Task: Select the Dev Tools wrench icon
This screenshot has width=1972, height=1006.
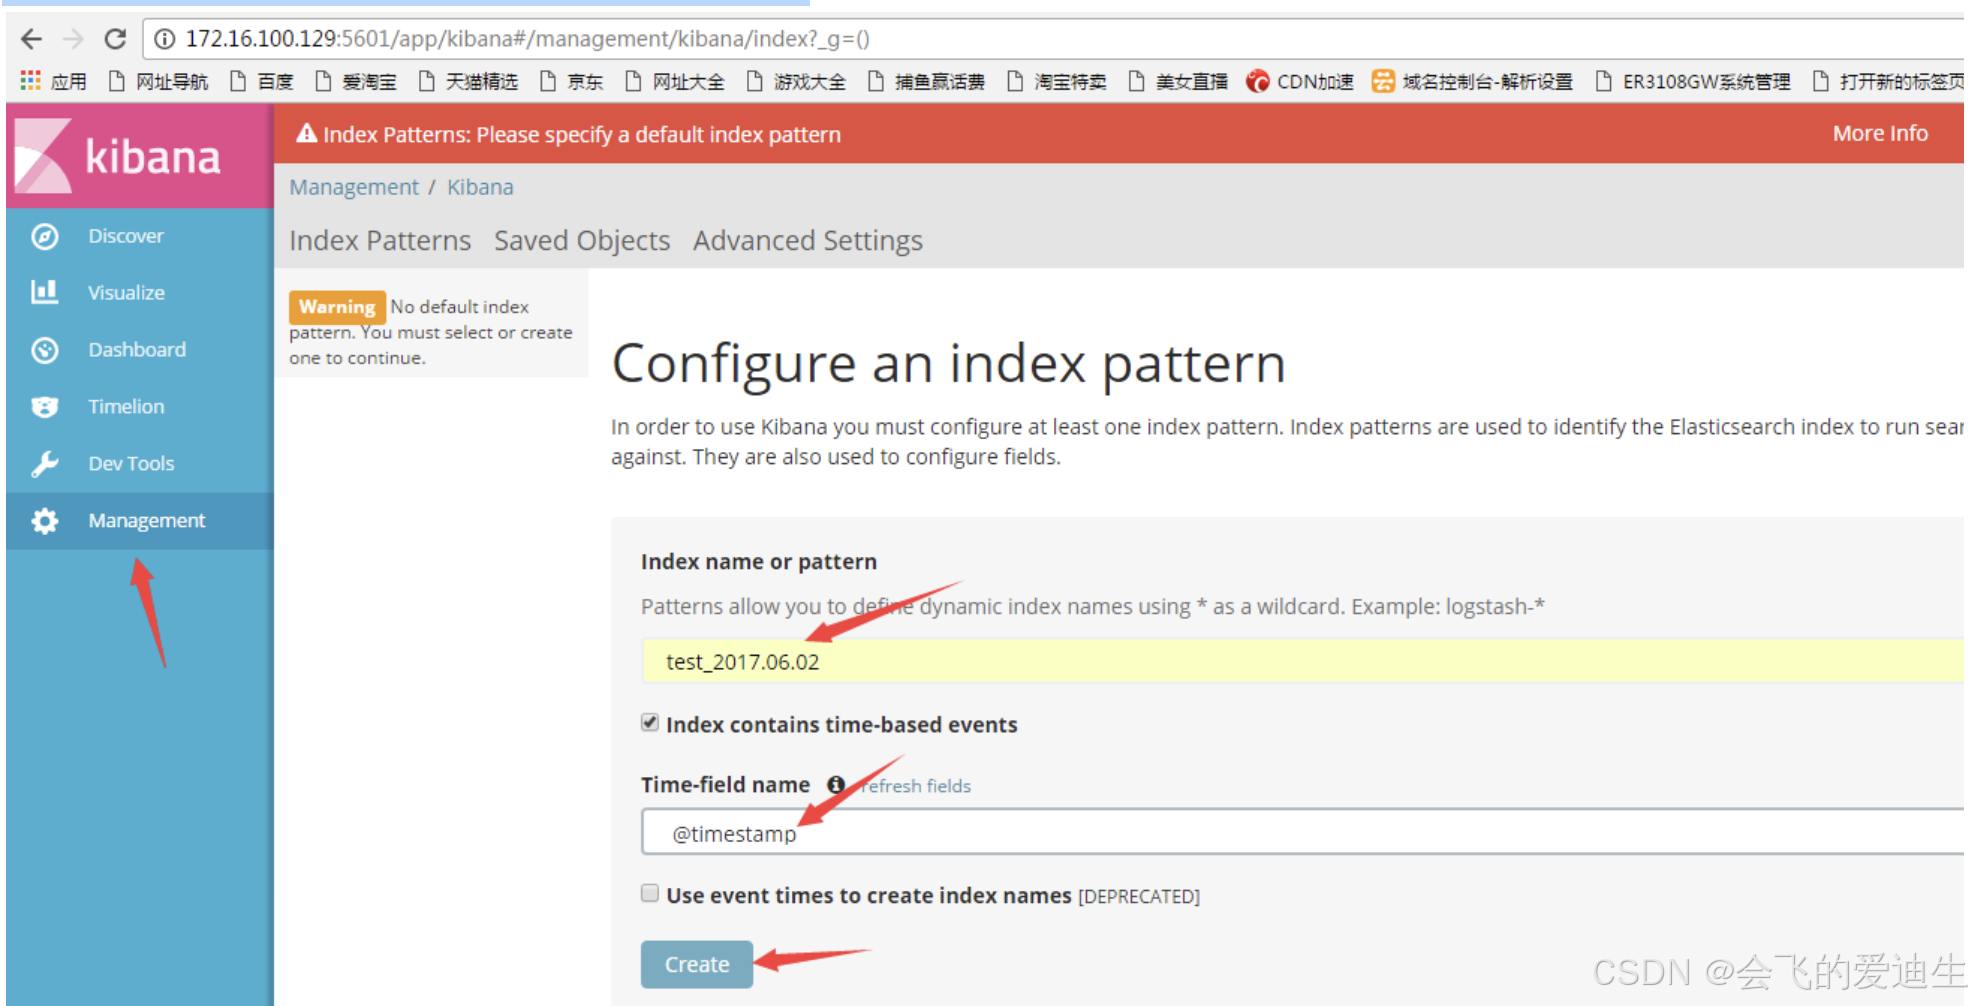Action: (45, 464)
